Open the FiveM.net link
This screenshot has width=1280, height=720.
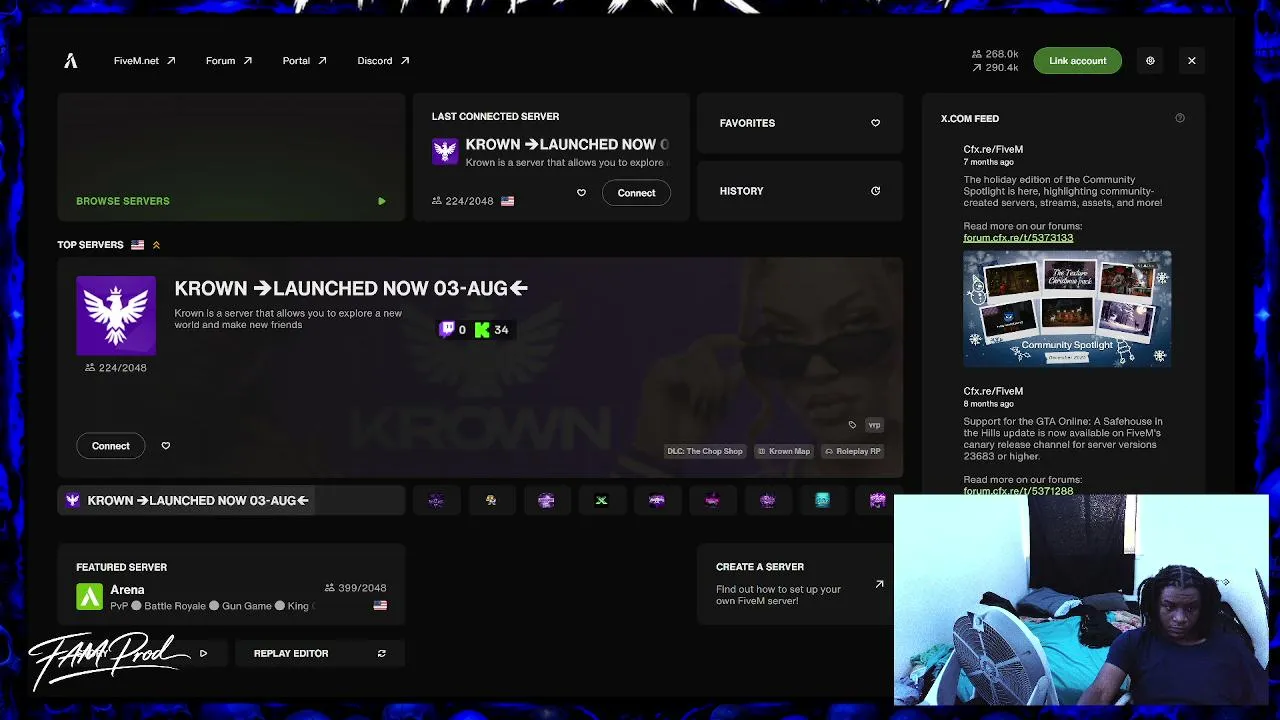click(x=144, y=61)
